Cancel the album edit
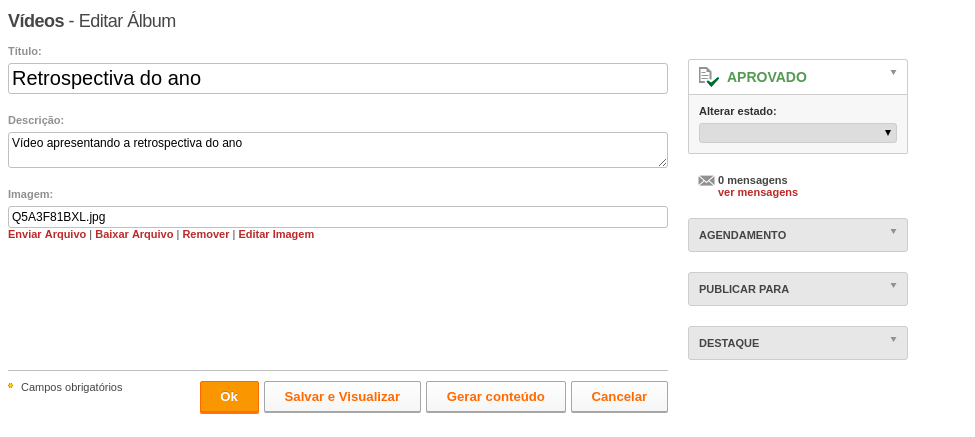The height and width of the screenshot is (437, 975). point(619,397)
